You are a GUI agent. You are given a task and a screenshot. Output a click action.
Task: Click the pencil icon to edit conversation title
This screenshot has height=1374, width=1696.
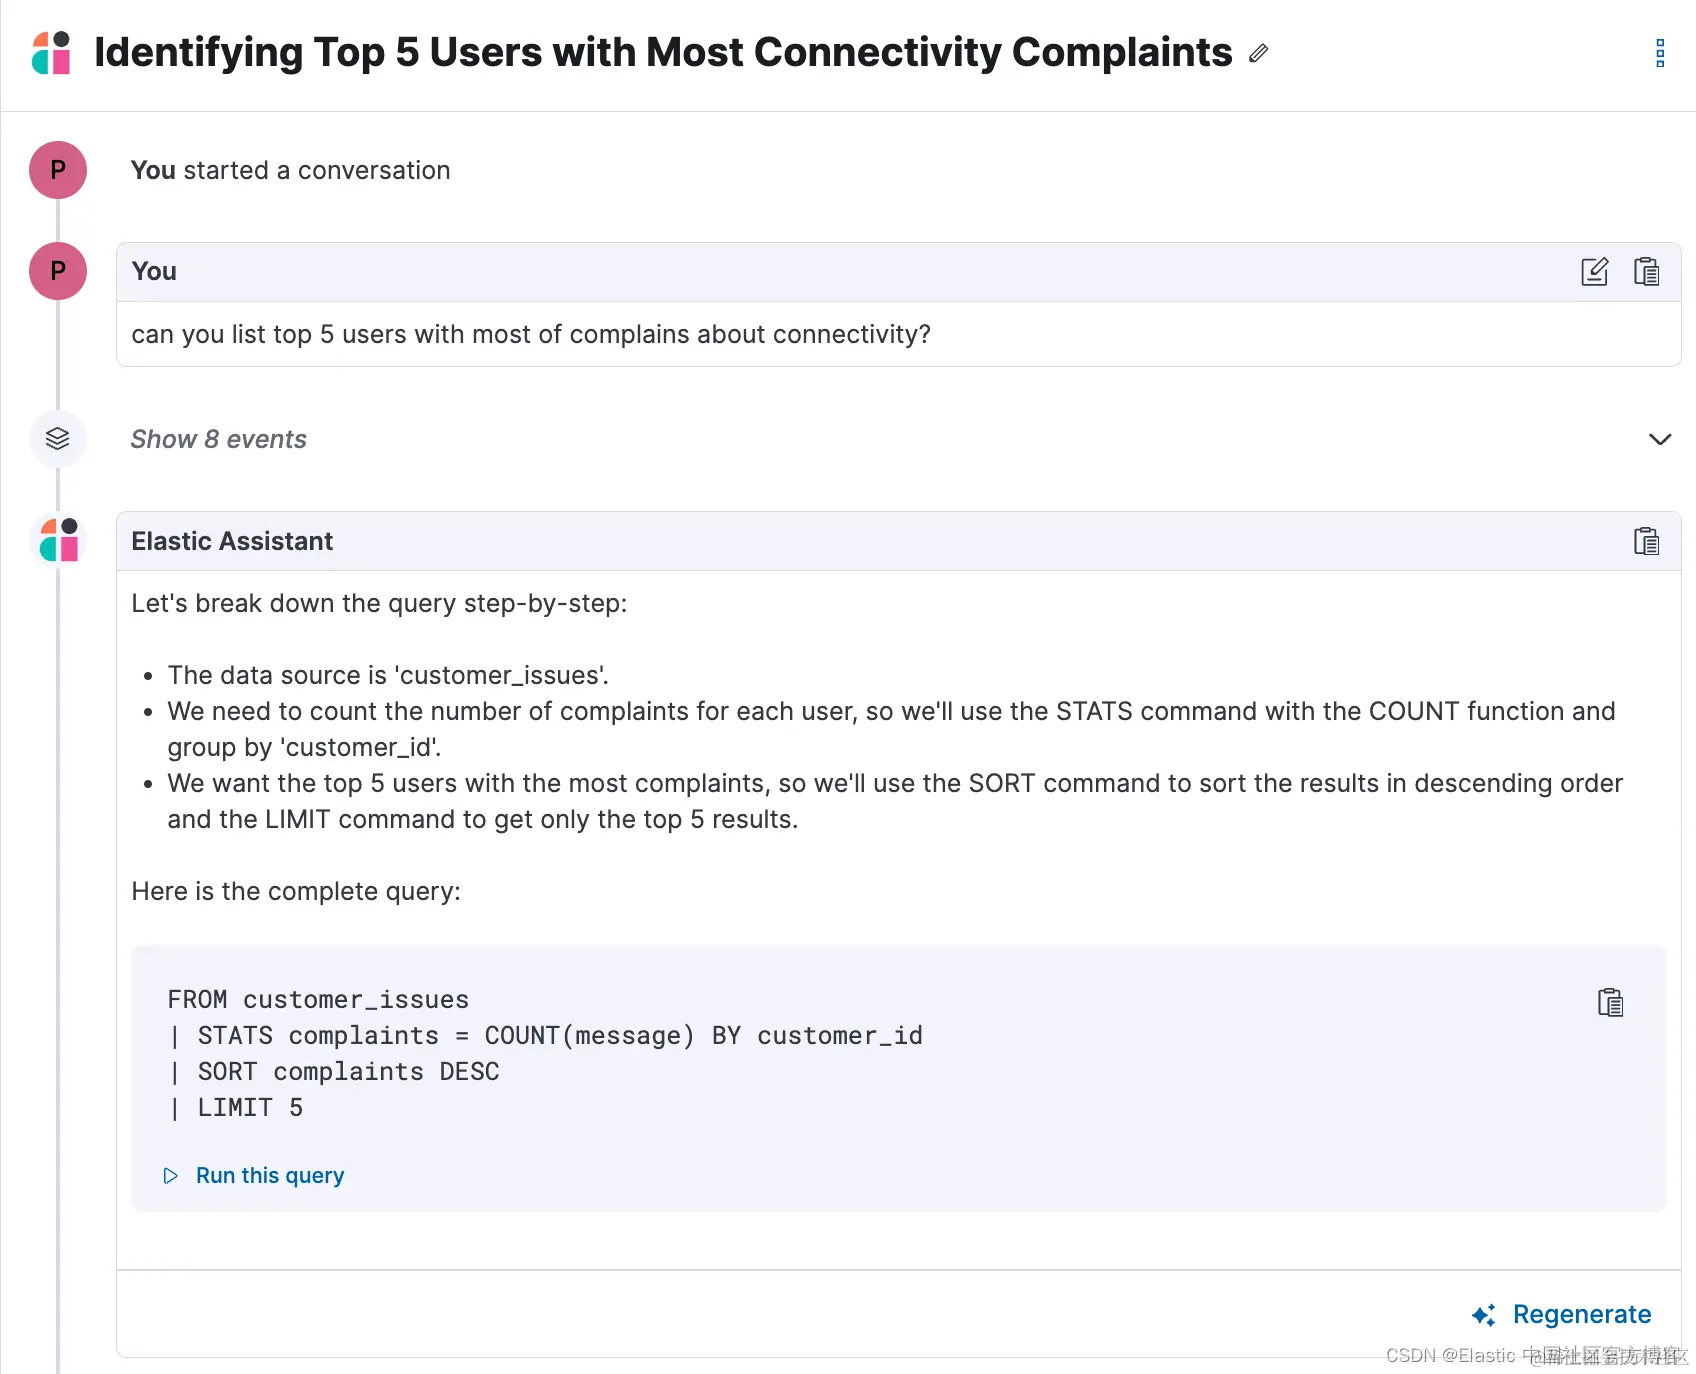[x=1258, y=53]
